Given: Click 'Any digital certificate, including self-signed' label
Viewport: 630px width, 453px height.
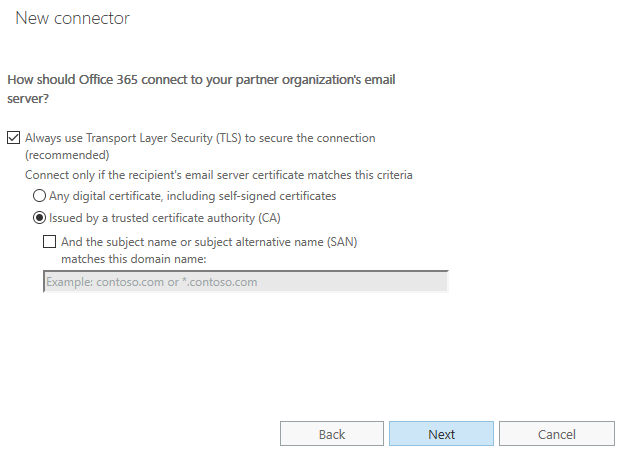Looking at the screenshot, I should (x=193, y=196).
